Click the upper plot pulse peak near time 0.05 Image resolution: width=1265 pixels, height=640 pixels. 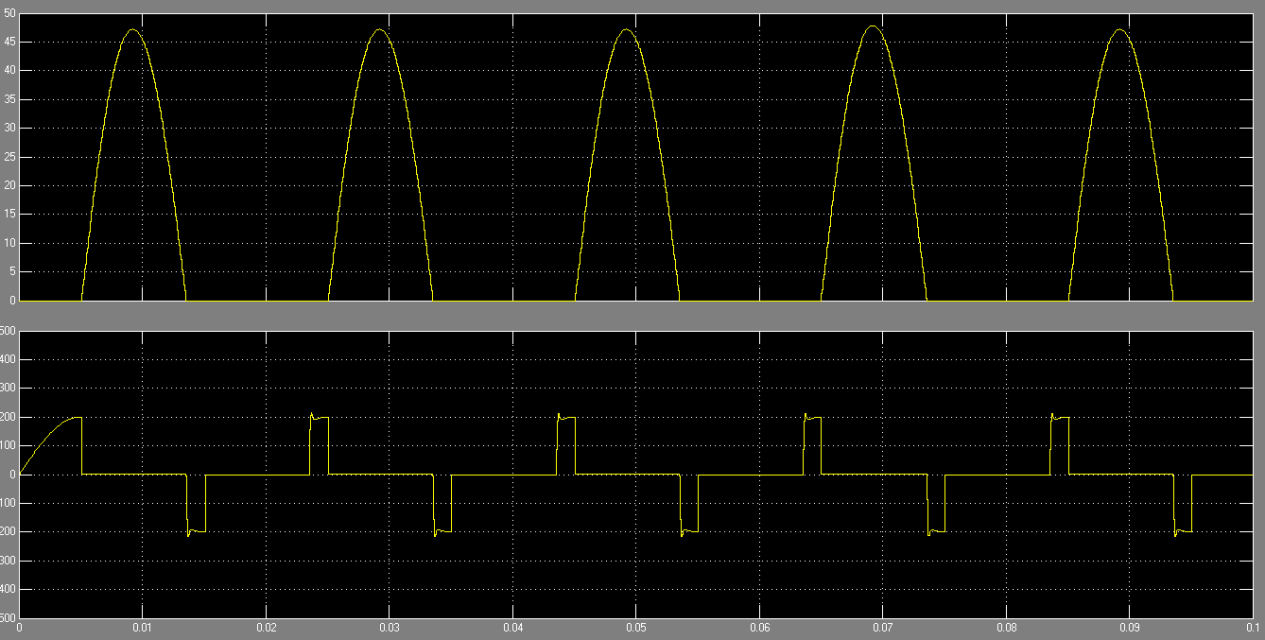coord(627,30)
